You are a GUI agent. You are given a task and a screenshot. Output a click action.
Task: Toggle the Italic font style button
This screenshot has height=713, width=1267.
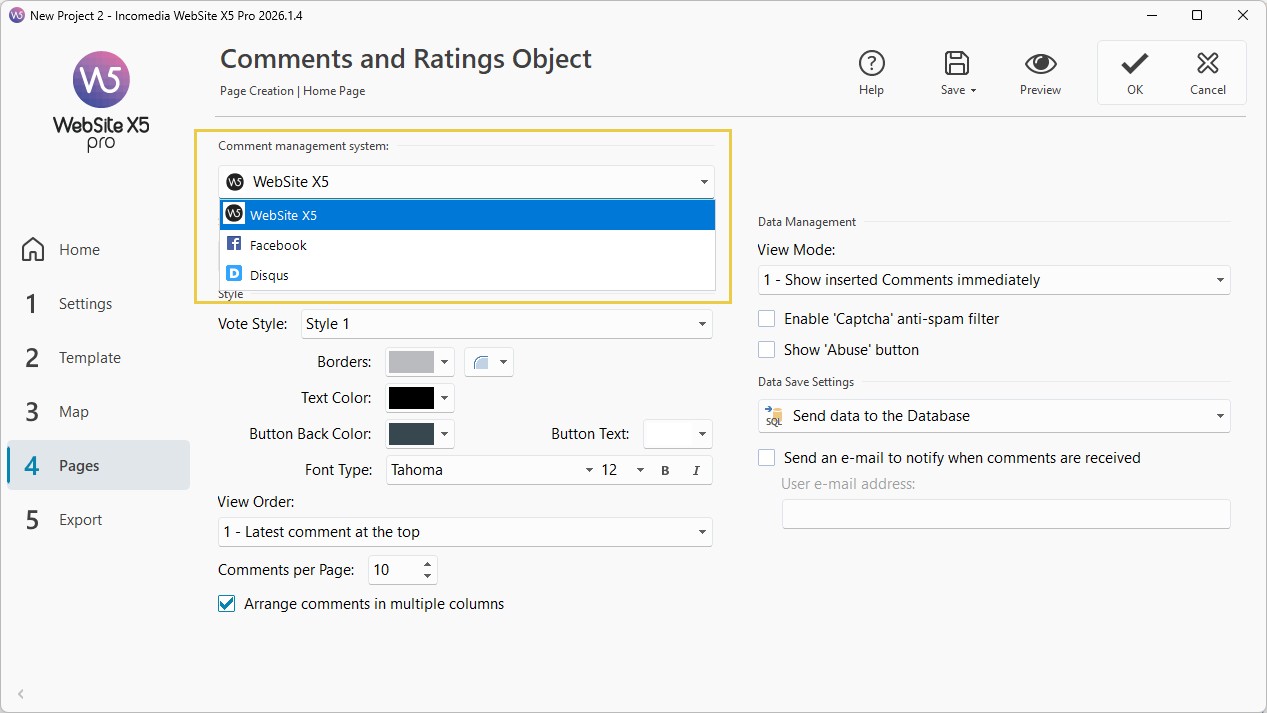[x=696, y=470]
